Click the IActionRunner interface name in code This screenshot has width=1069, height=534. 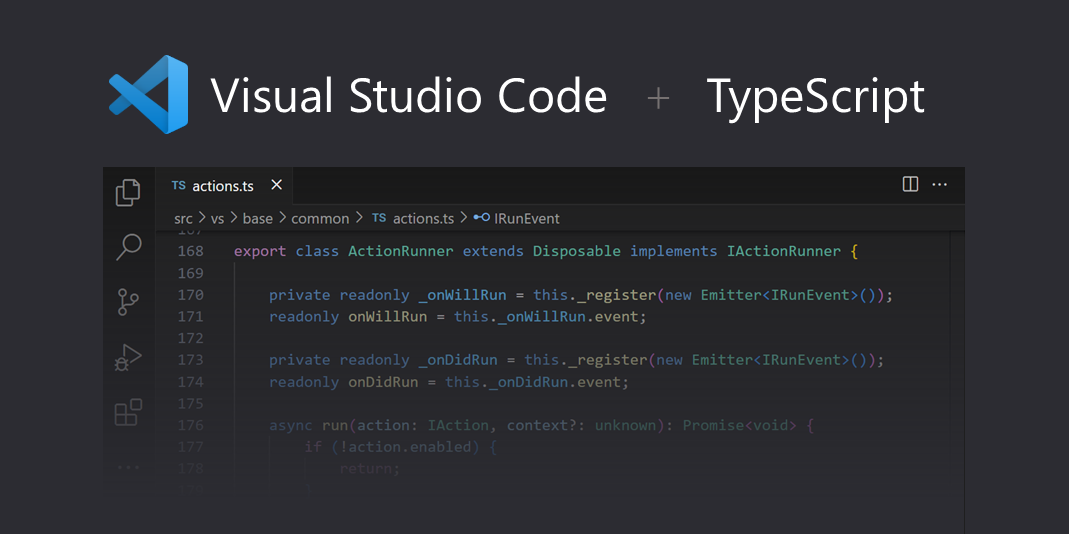coord(783,251)
